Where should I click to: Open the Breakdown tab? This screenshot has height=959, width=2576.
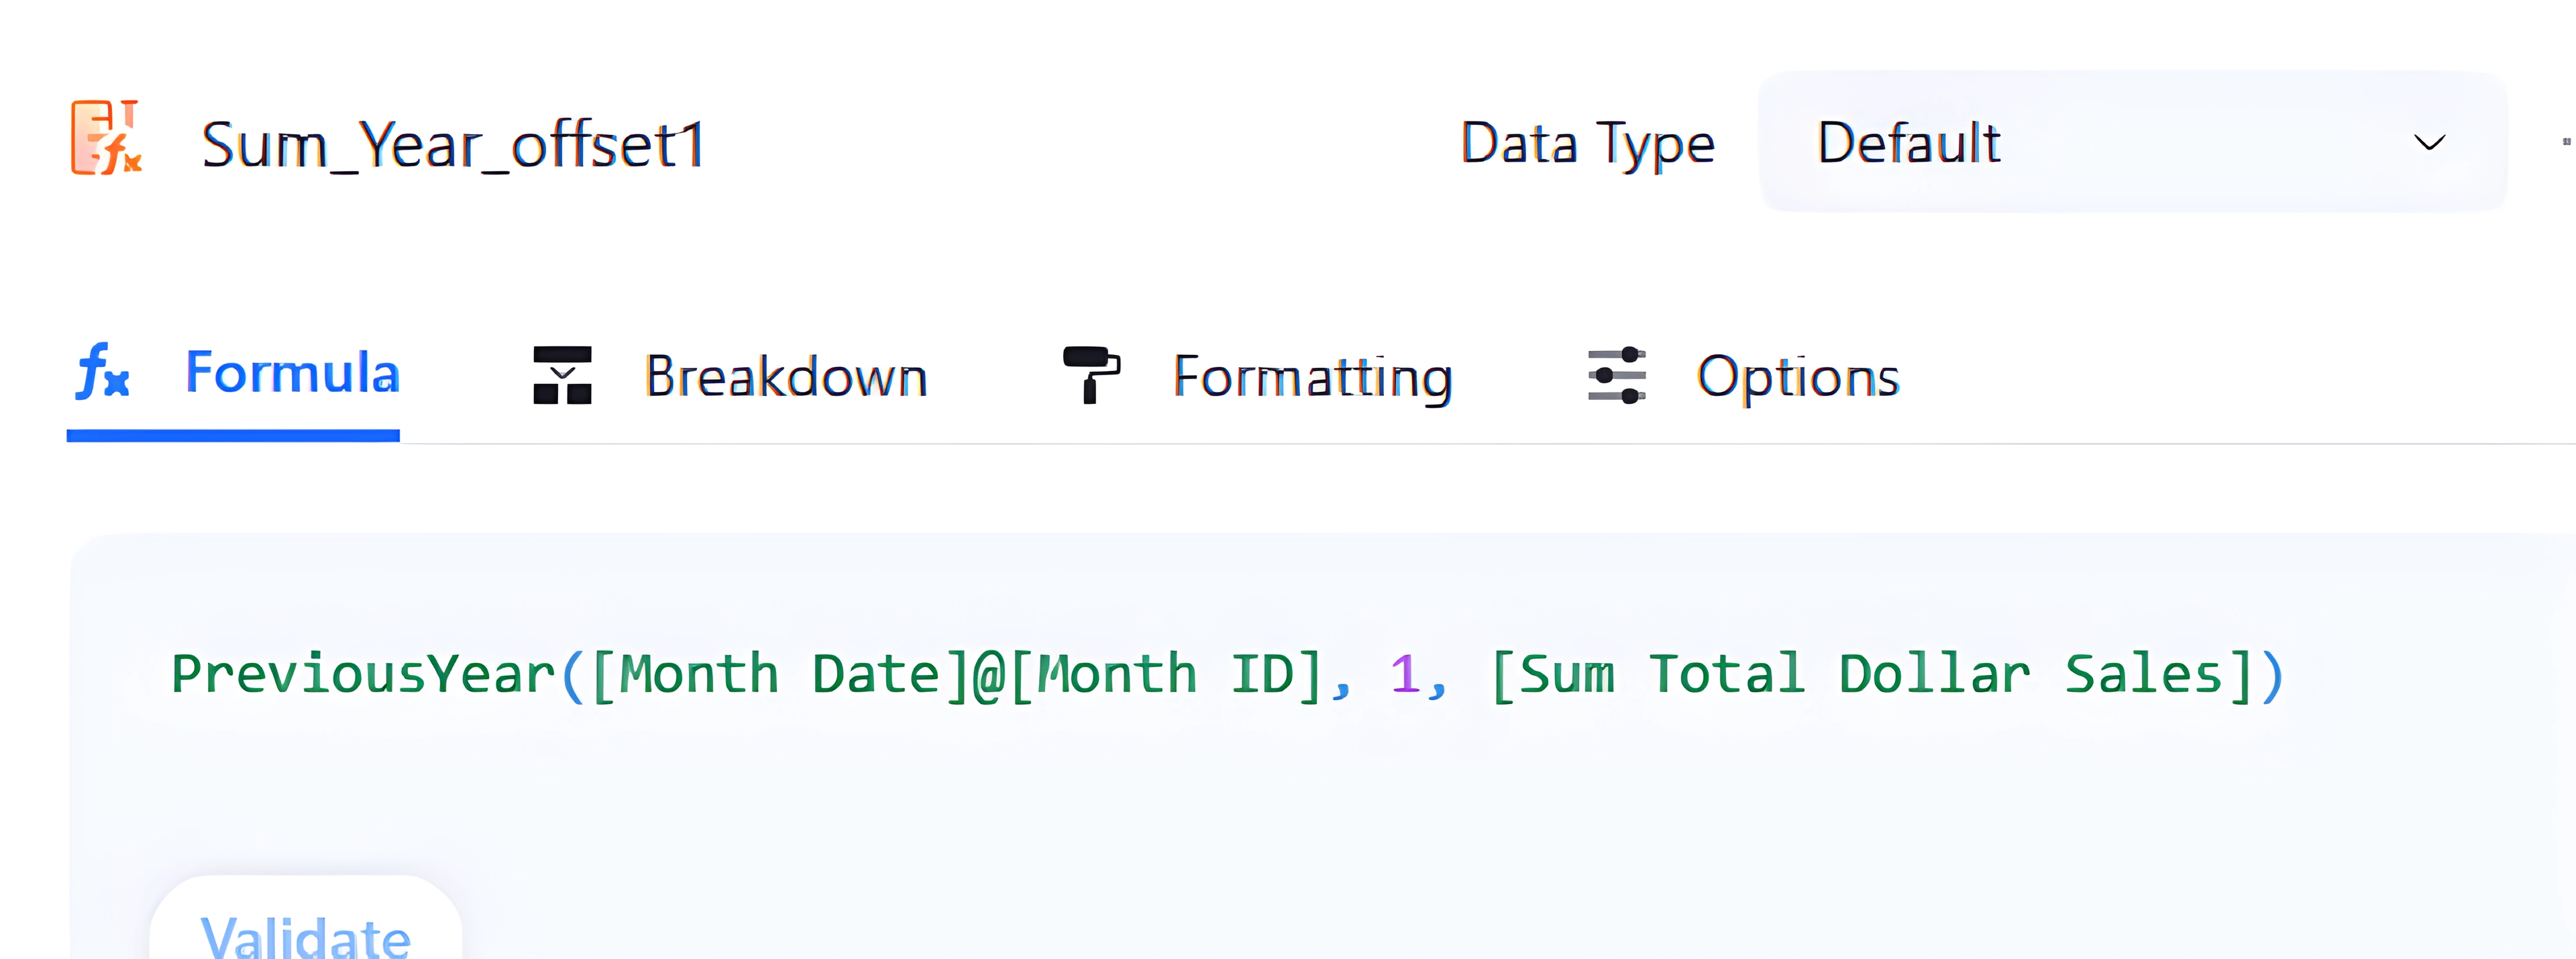click(x=786, y=377)
